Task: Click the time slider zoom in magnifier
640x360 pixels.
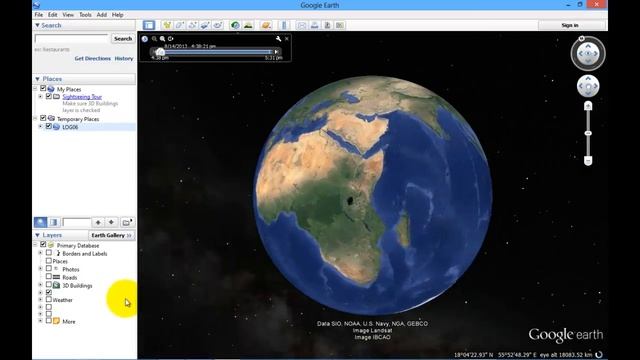Action: [162, 39]
